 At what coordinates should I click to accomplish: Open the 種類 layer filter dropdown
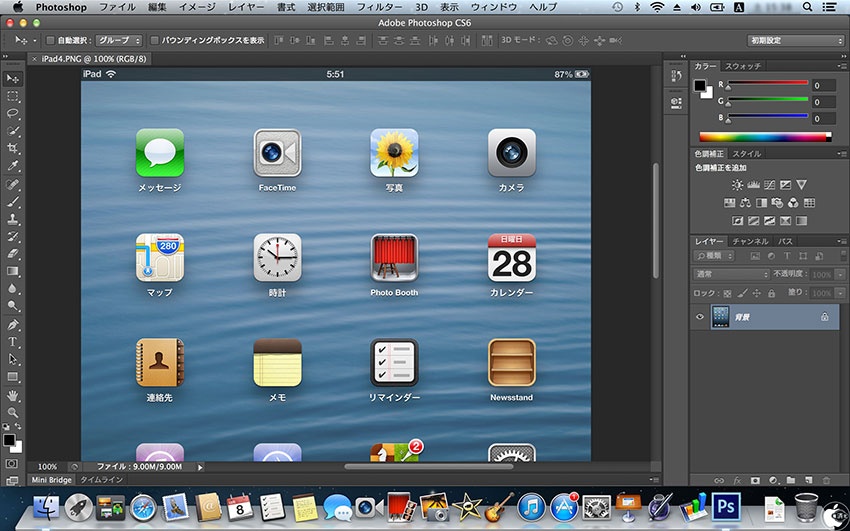[714, 255]
